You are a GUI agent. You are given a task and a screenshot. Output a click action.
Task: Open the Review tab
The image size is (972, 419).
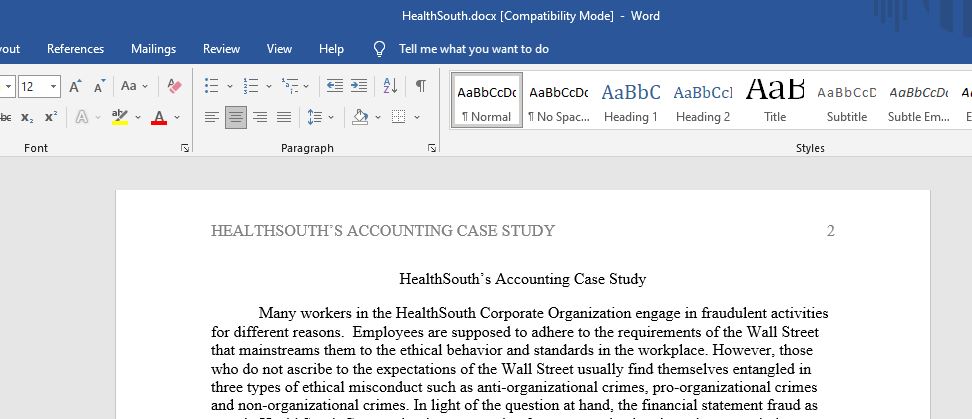pyautogui.click(x=221, y=49)
